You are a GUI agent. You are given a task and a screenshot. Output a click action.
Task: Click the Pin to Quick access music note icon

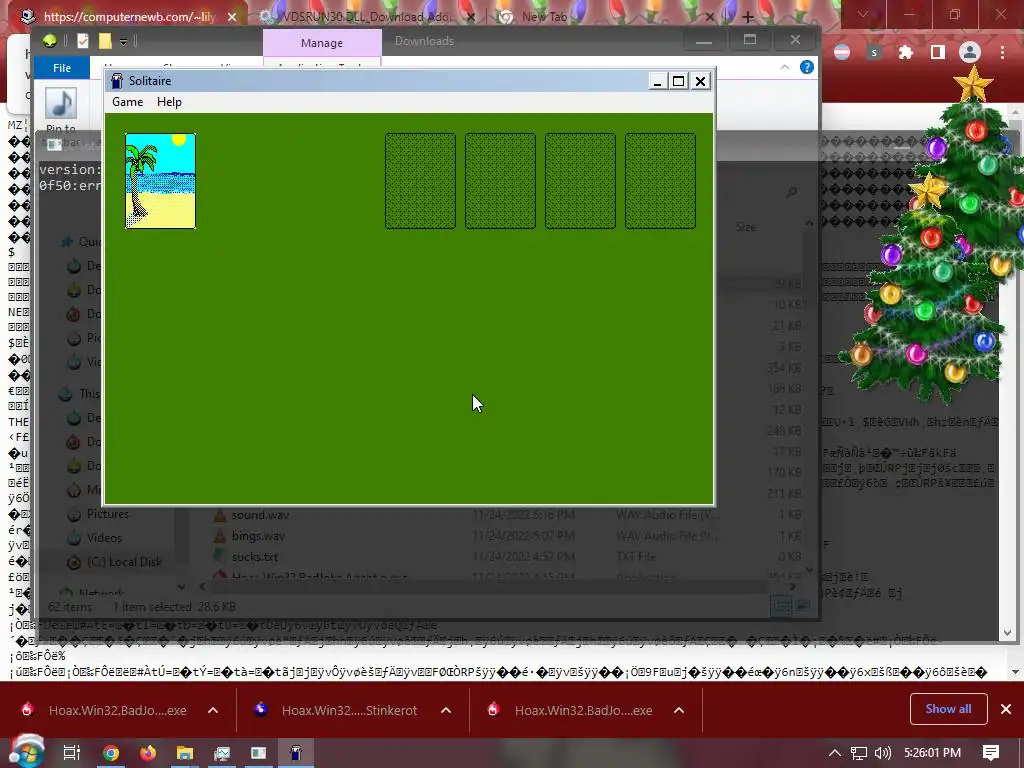coord(61,103)
